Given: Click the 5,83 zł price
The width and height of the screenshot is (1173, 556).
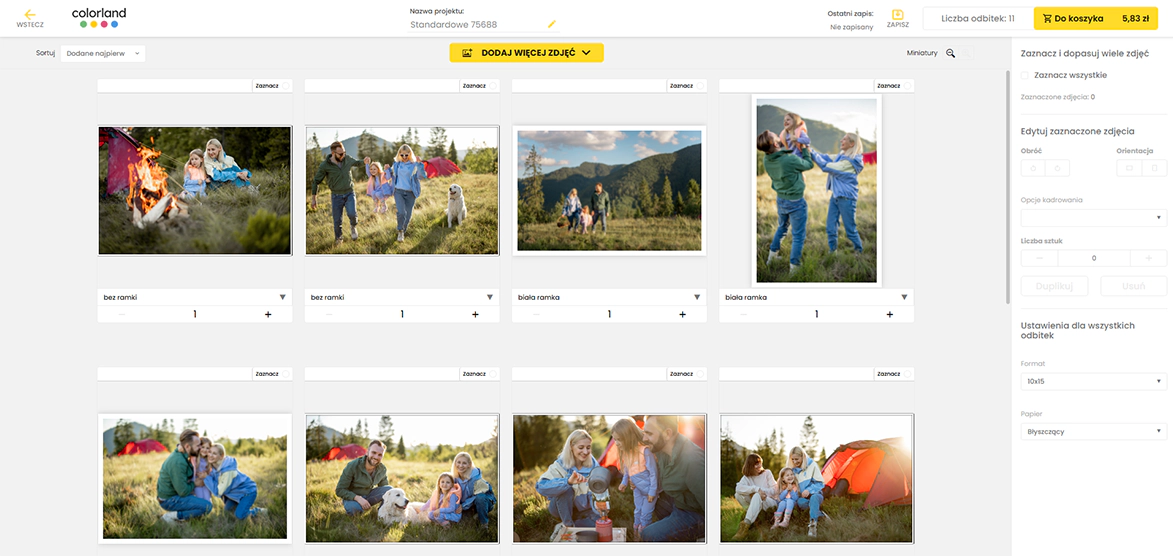Looking at the screenshot, I should point(1136,19).
